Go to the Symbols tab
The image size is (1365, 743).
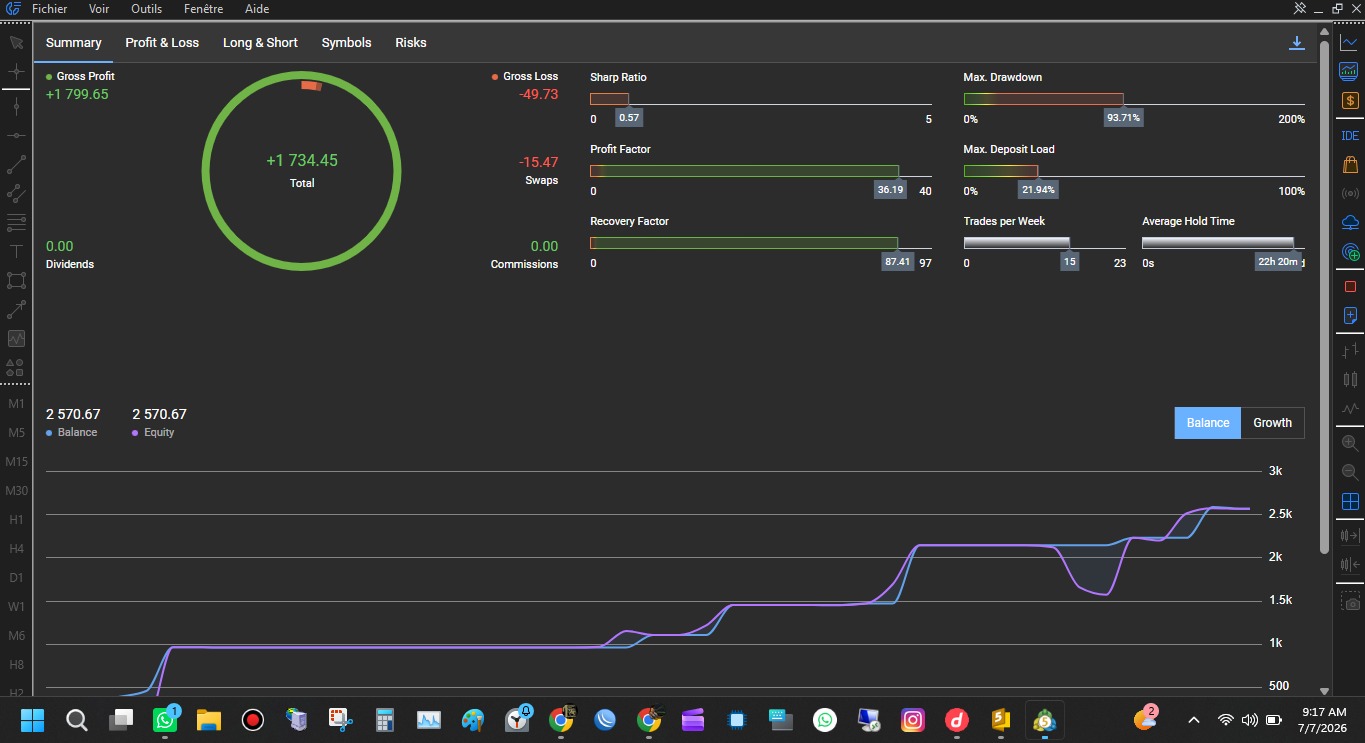(346, 43)
